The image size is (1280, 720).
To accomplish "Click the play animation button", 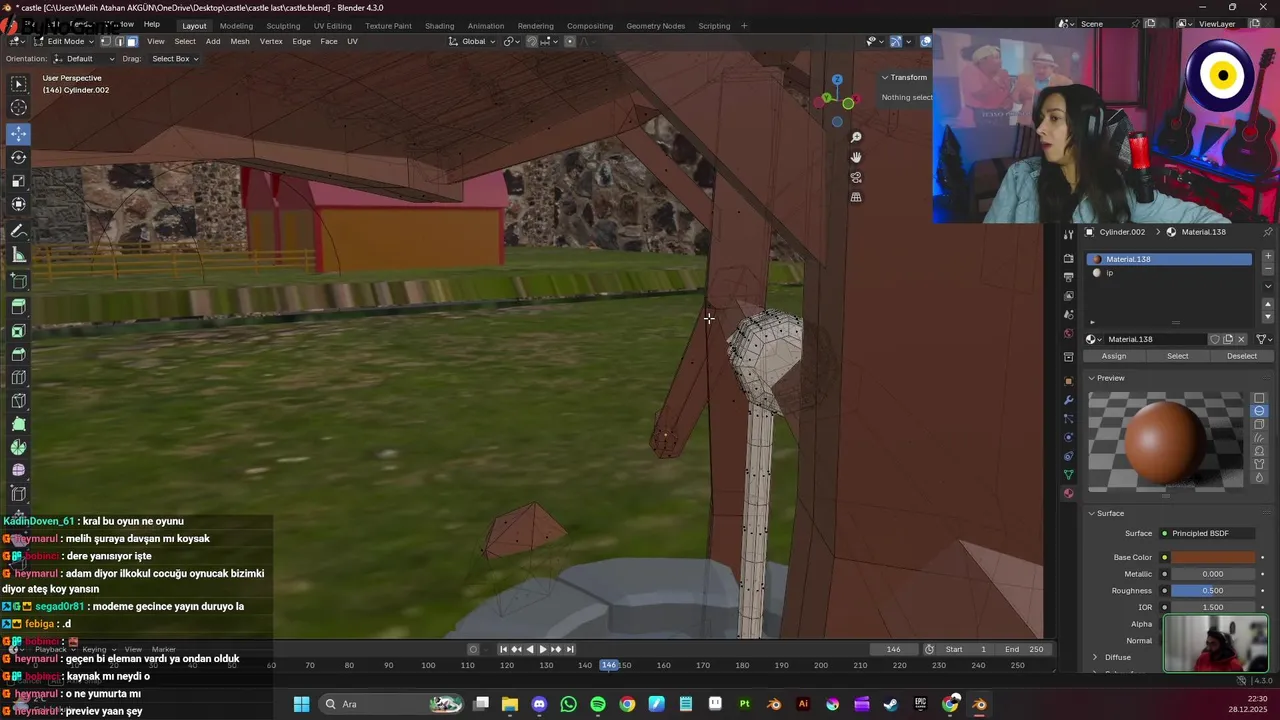I will (543, 649).
